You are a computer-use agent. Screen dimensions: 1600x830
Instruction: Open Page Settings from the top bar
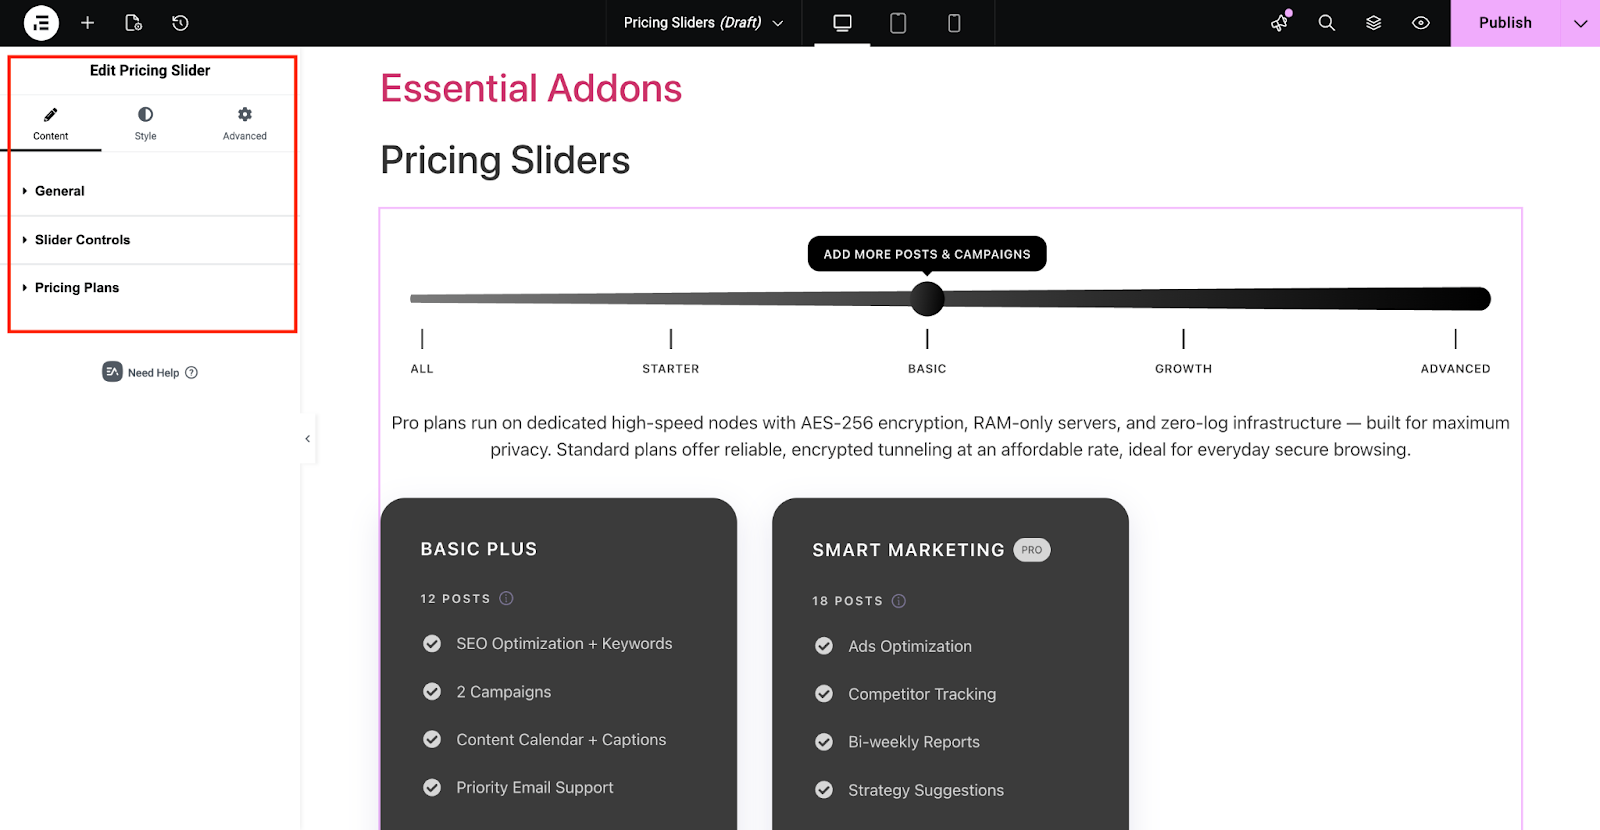tap(133, 22)
